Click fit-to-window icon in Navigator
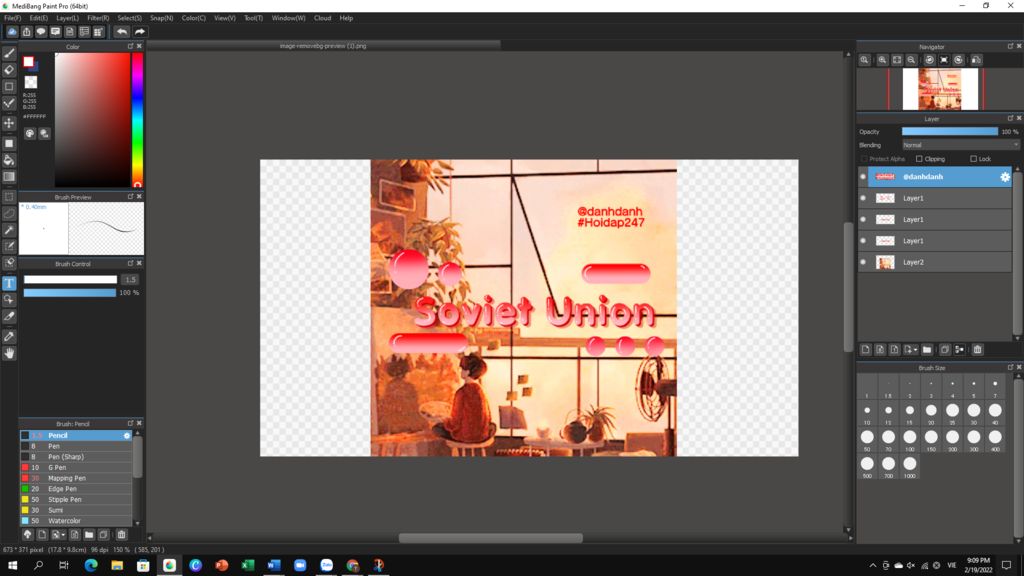The height and width of the screenshot is (576, 1024). pyautogui.click(x=897, y=59)
